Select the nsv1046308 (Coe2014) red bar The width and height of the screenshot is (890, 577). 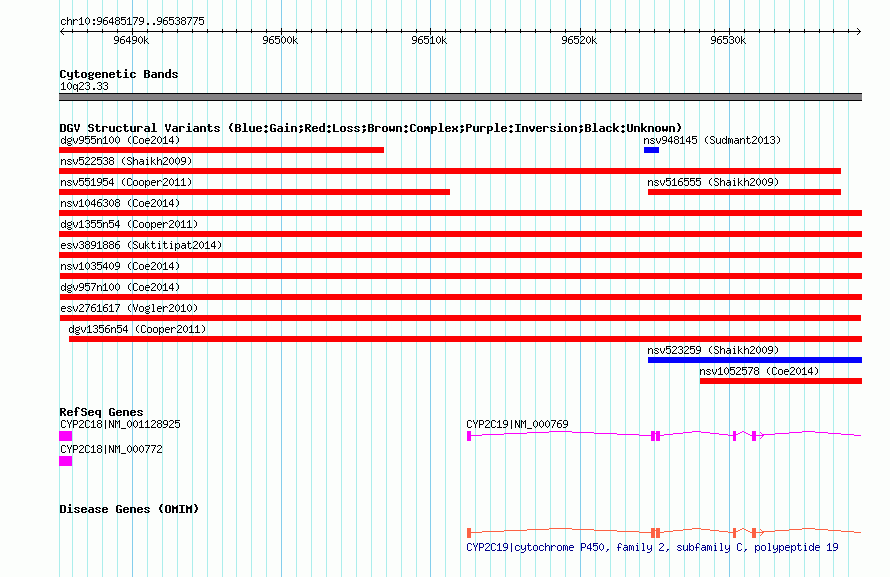pyautogui.click(x=460, y=213)
